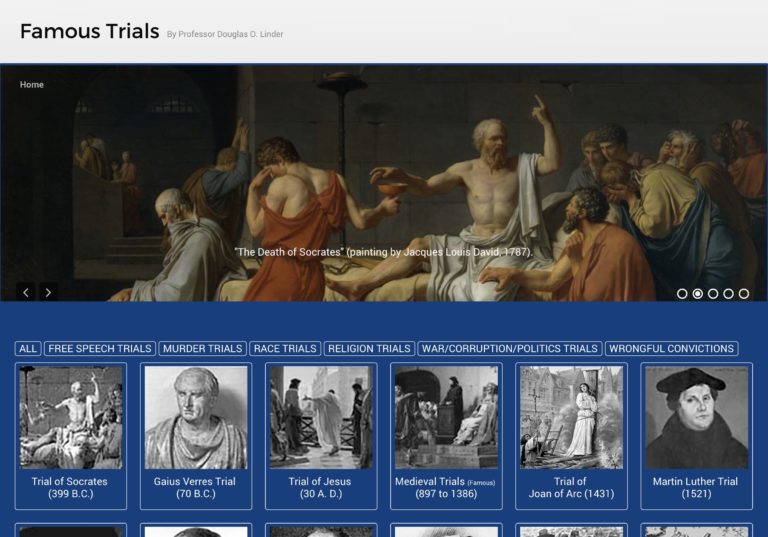Click the next slide arrow
The height and width of the screenshot is (537, 768).
pyautogui.click(x=48, y=293)
